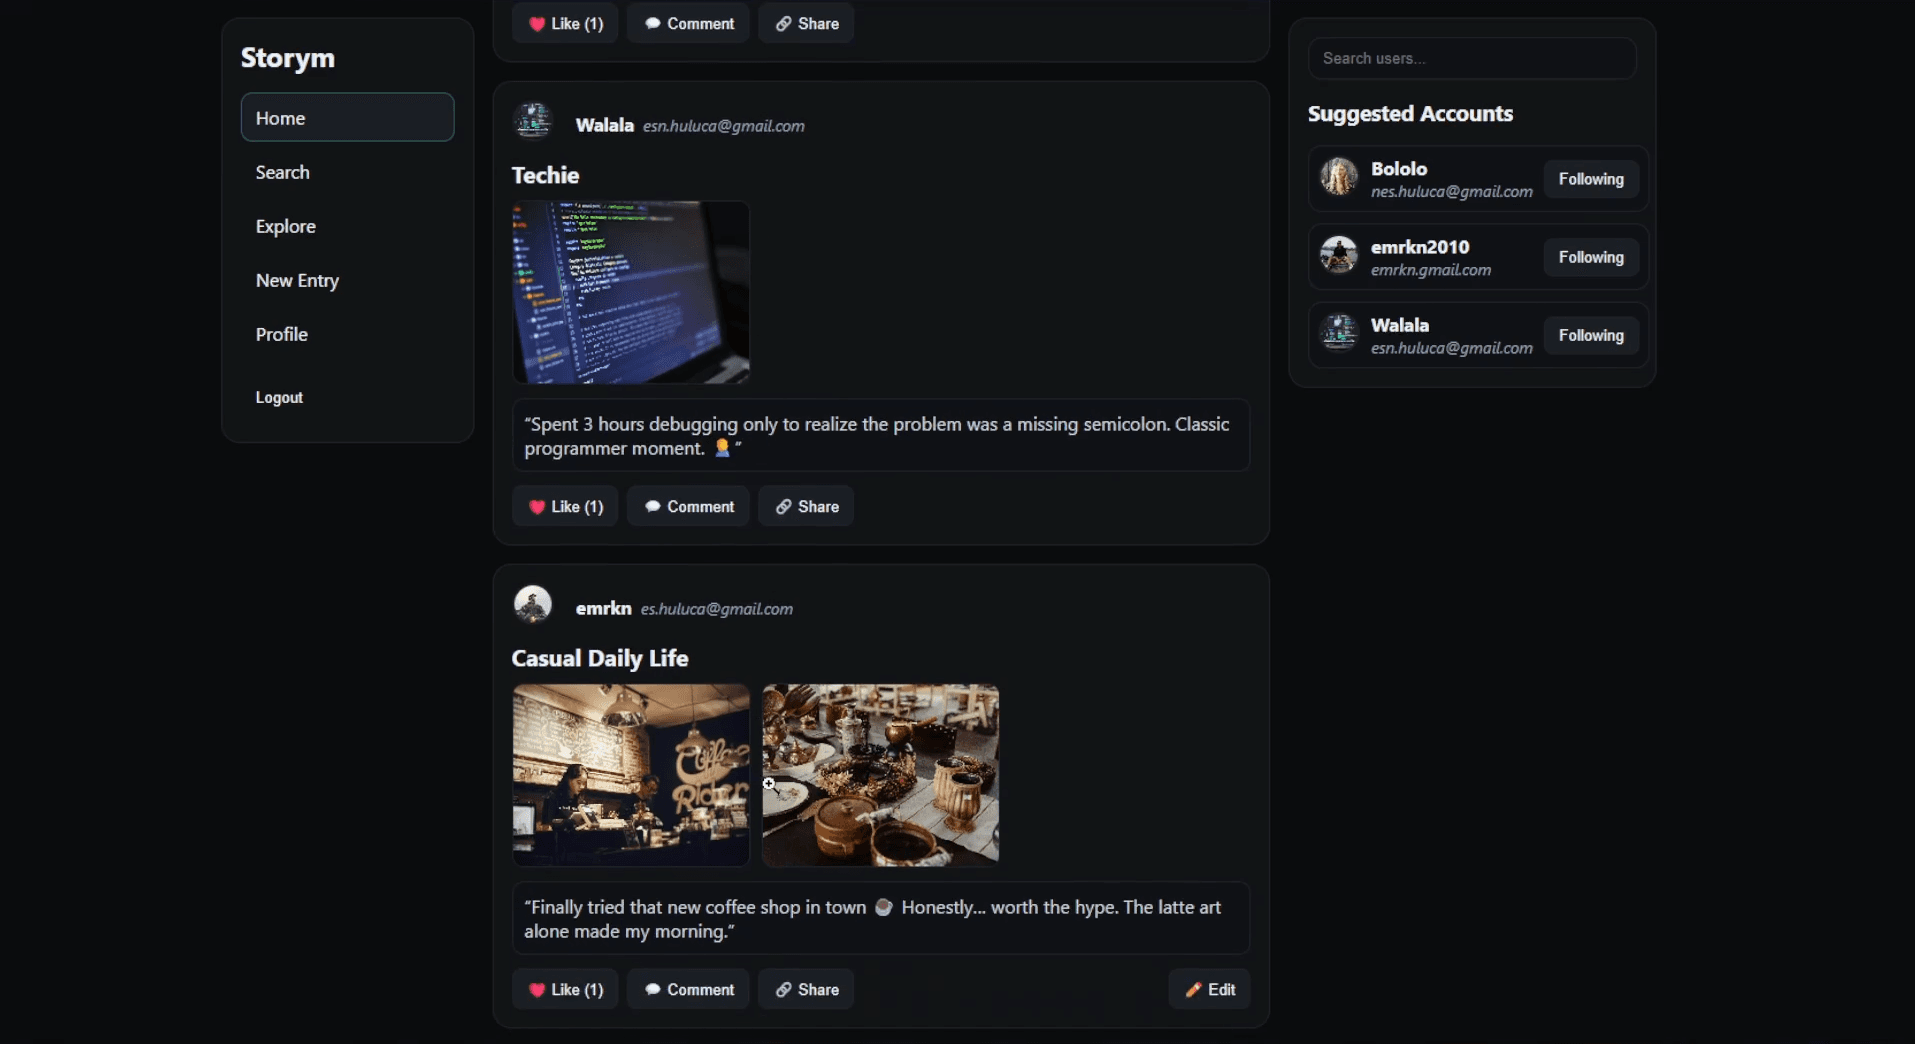1915x1044 pixels.
Task: Unfollow emrkn2010 via Following button
Action: [x=1590, y=257]
